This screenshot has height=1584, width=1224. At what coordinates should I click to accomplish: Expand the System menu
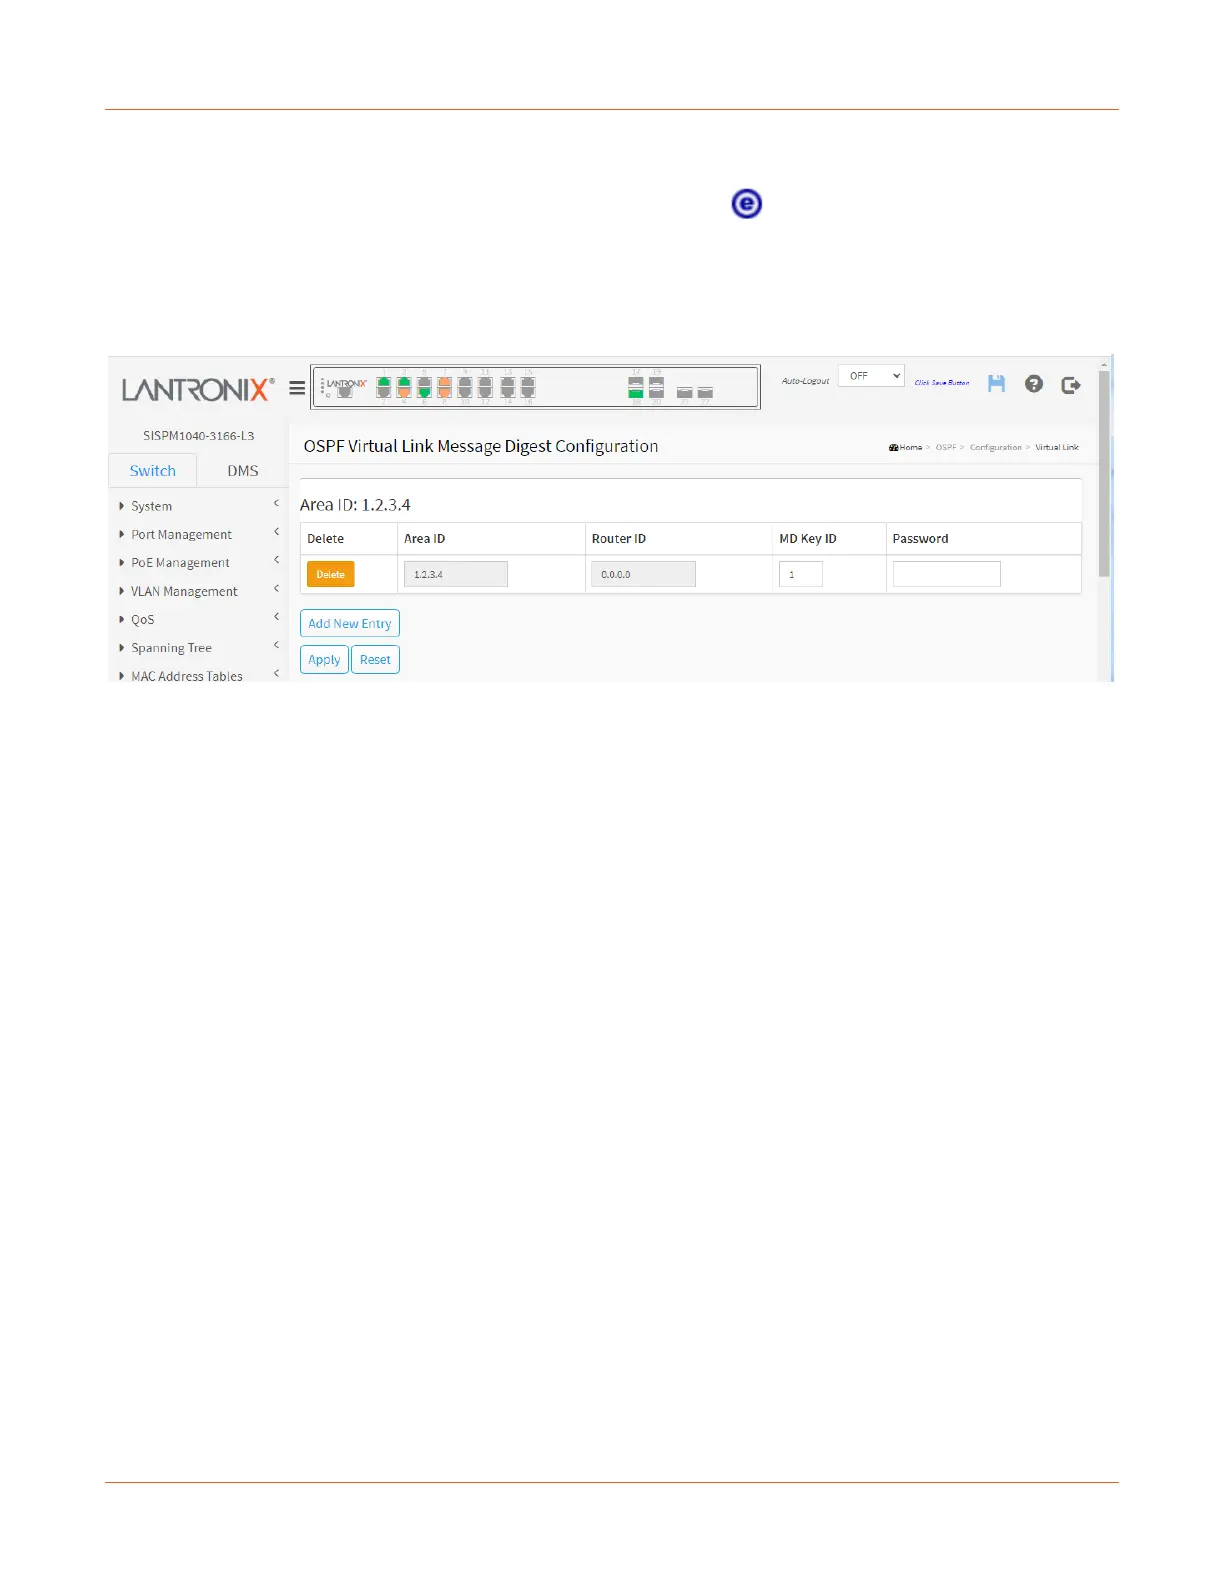(198, 506)
